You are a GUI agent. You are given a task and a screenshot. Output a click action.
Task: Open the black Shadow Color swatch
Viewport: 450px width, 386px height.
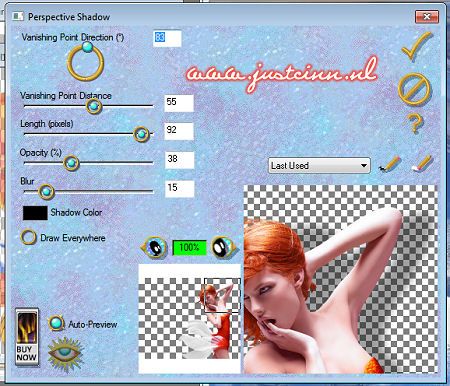point(35,213)
